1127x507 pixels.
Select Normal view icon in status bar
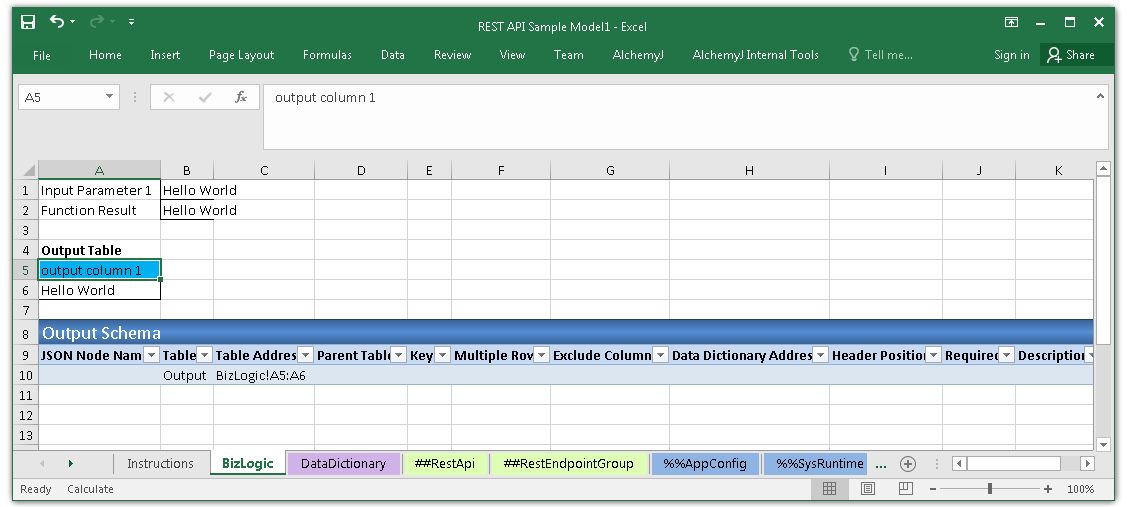click(x=829, y=489)
